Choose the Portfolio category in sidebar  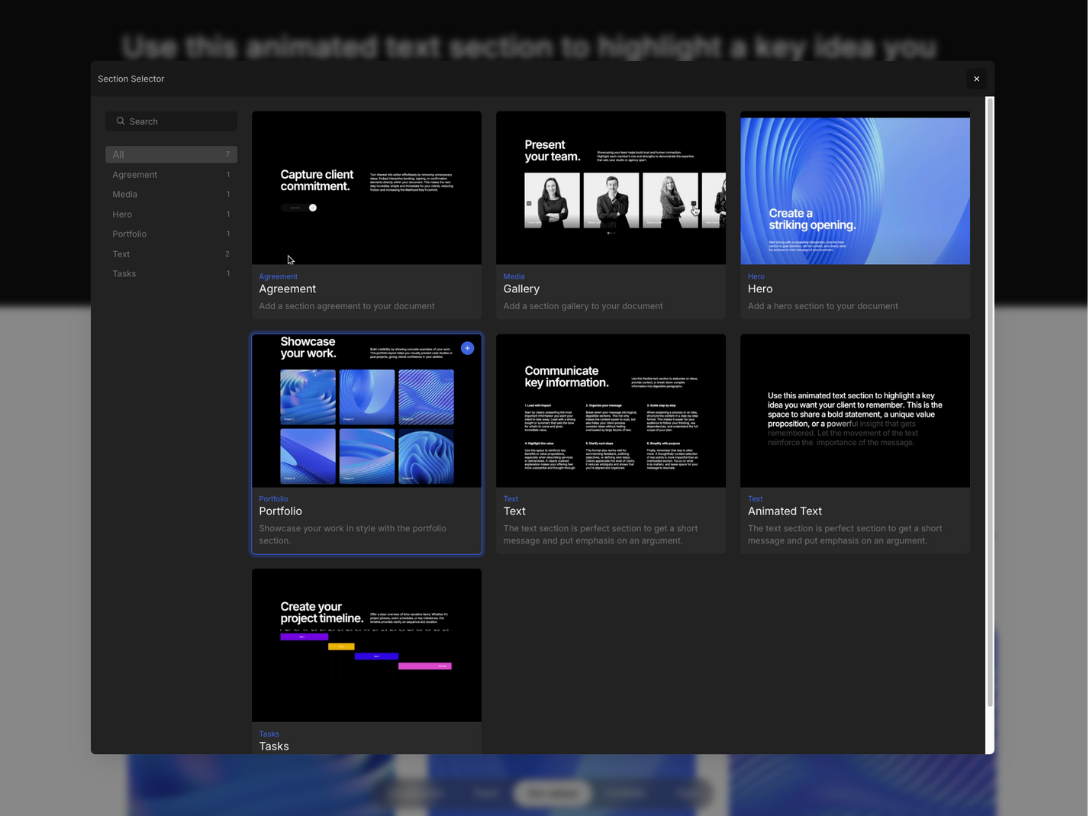[171, 234]
